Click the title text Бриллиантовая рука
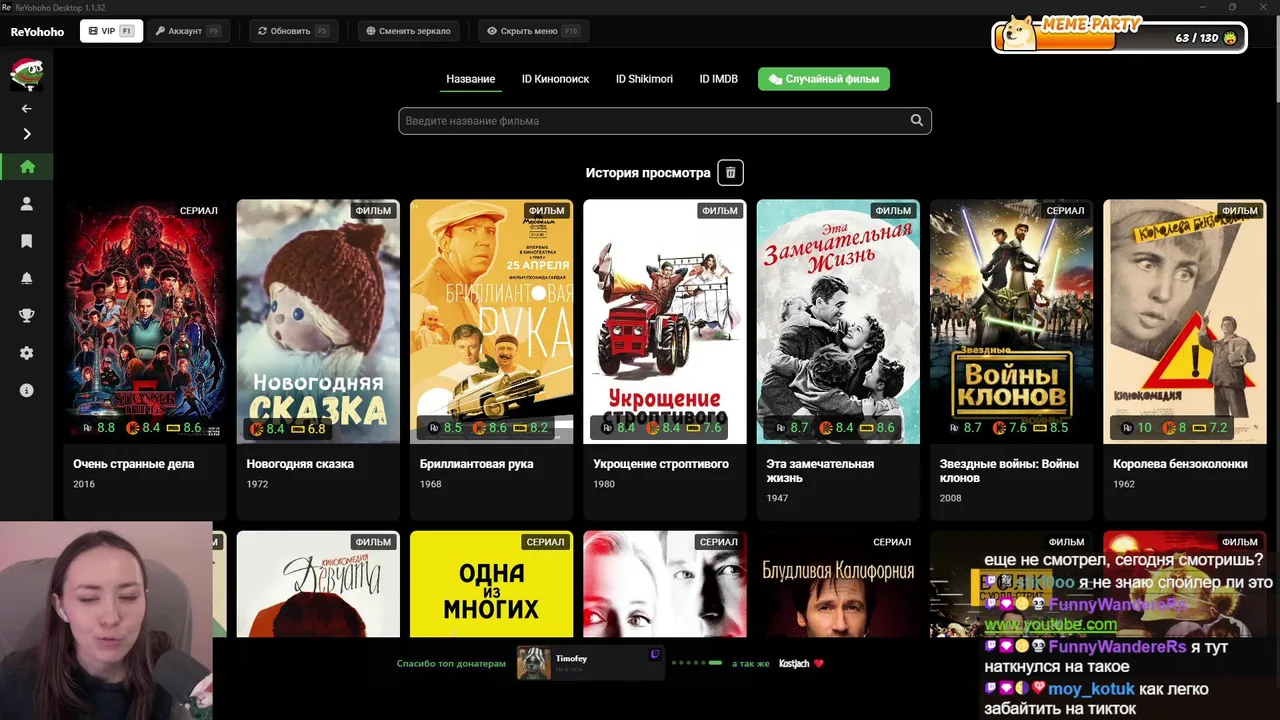The image size is (1280, 720). pyautogui.click(x=477, y=464)
